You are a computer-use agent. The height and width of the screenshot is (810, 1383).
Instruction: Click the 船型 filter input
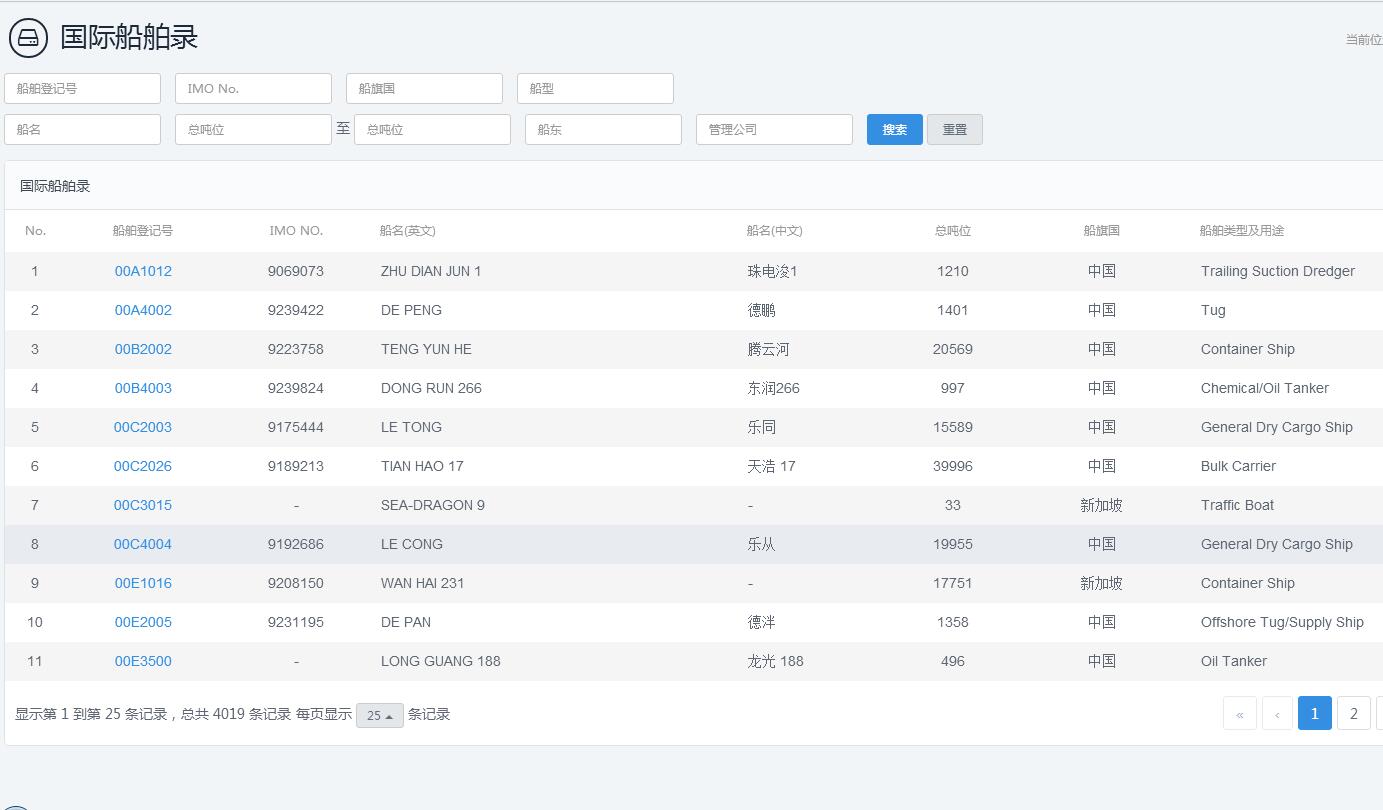(x=595, y=88)
